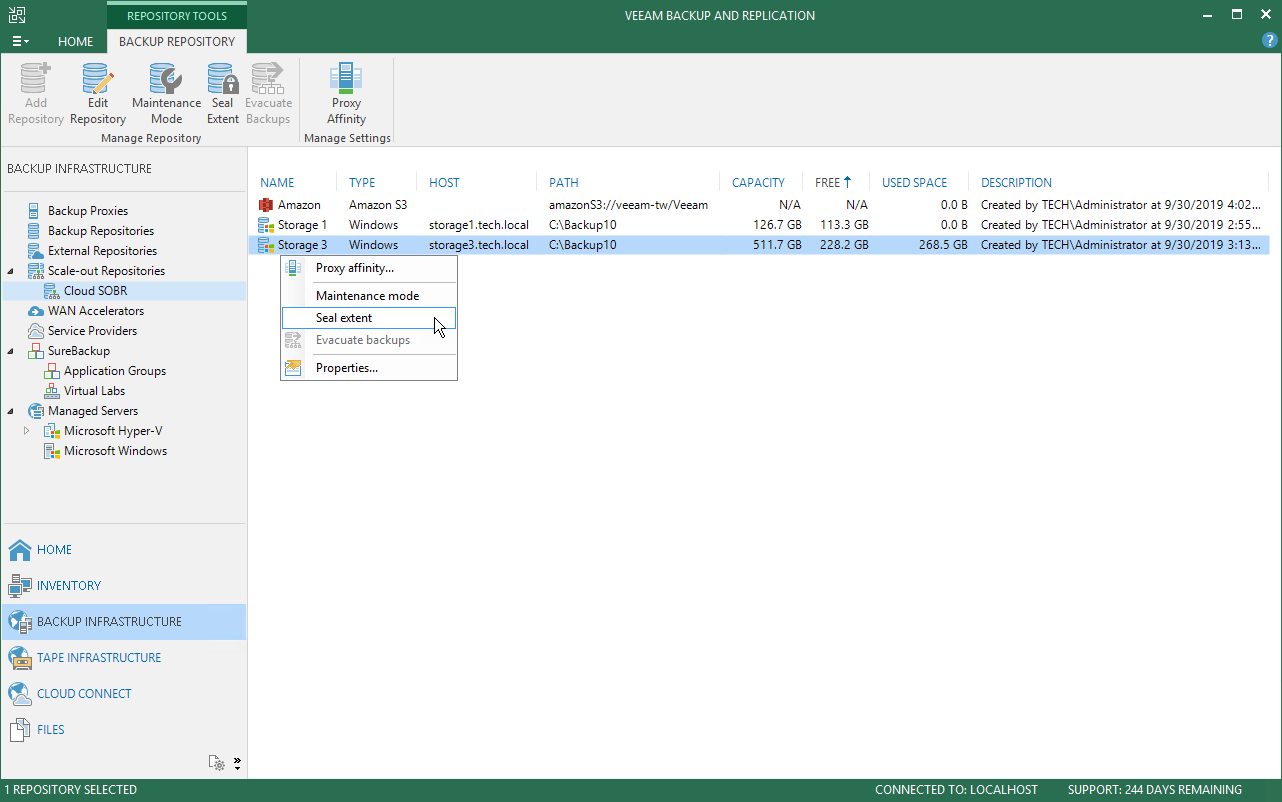The image size is (1282, 802).
Task: Sort by the NAME column header
Action: tap(277, 183)
